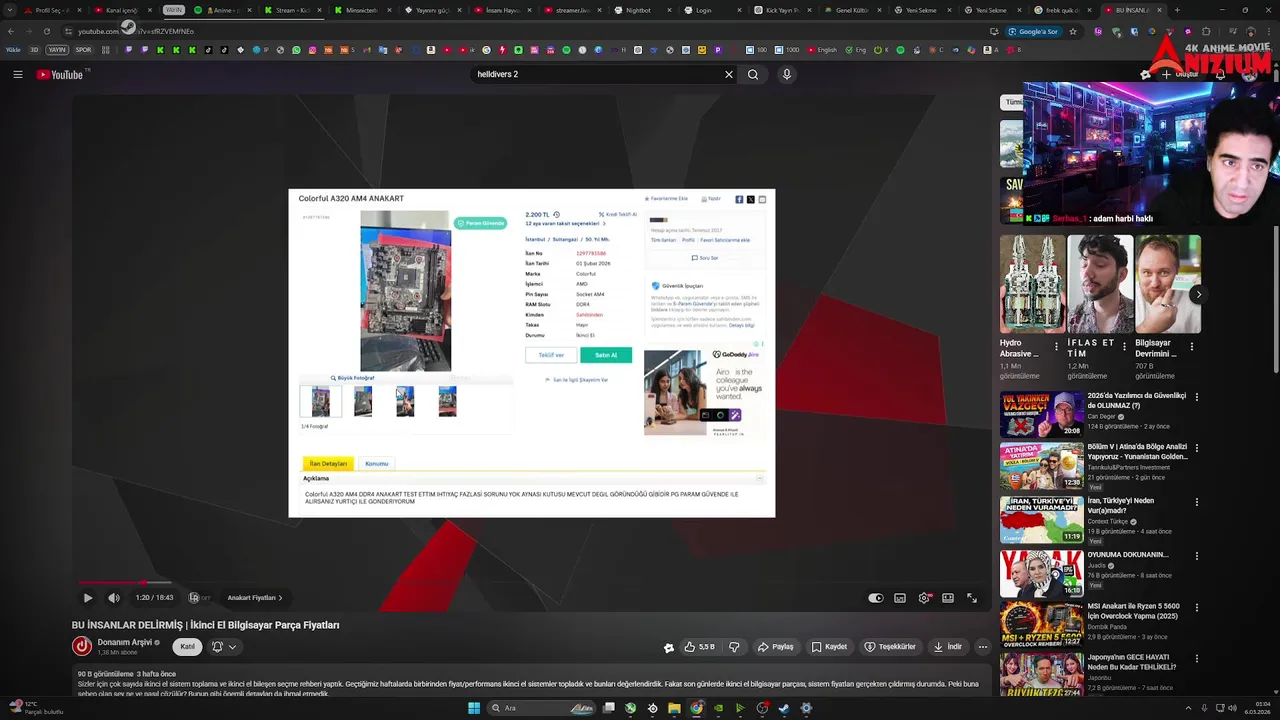The width and height of the screenshot is (1280, 720).
Task: Open the Donanım Arşivi channel avatar
Action: [x=82, y=646]
